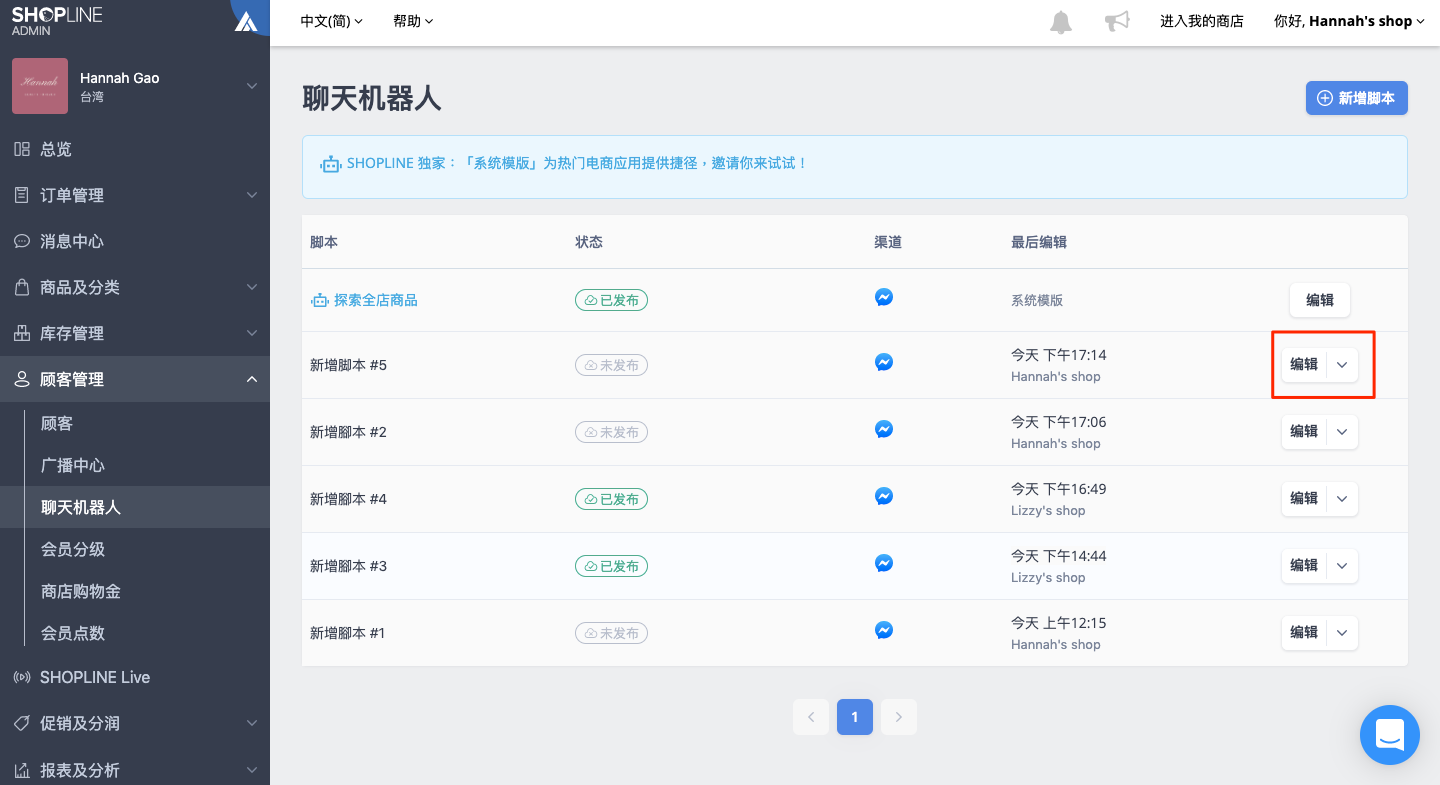
Task: Click the 库存管理 warehouse icon
Action: pyautogui.click(x=21, y=333)
